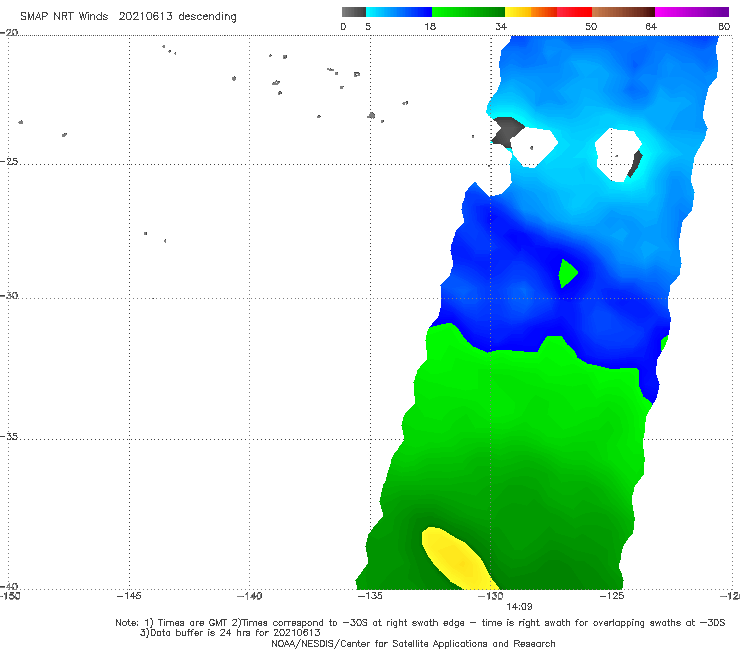Click the swath time label '14:09'
This screenshot has height=650, width=740.
519,607
